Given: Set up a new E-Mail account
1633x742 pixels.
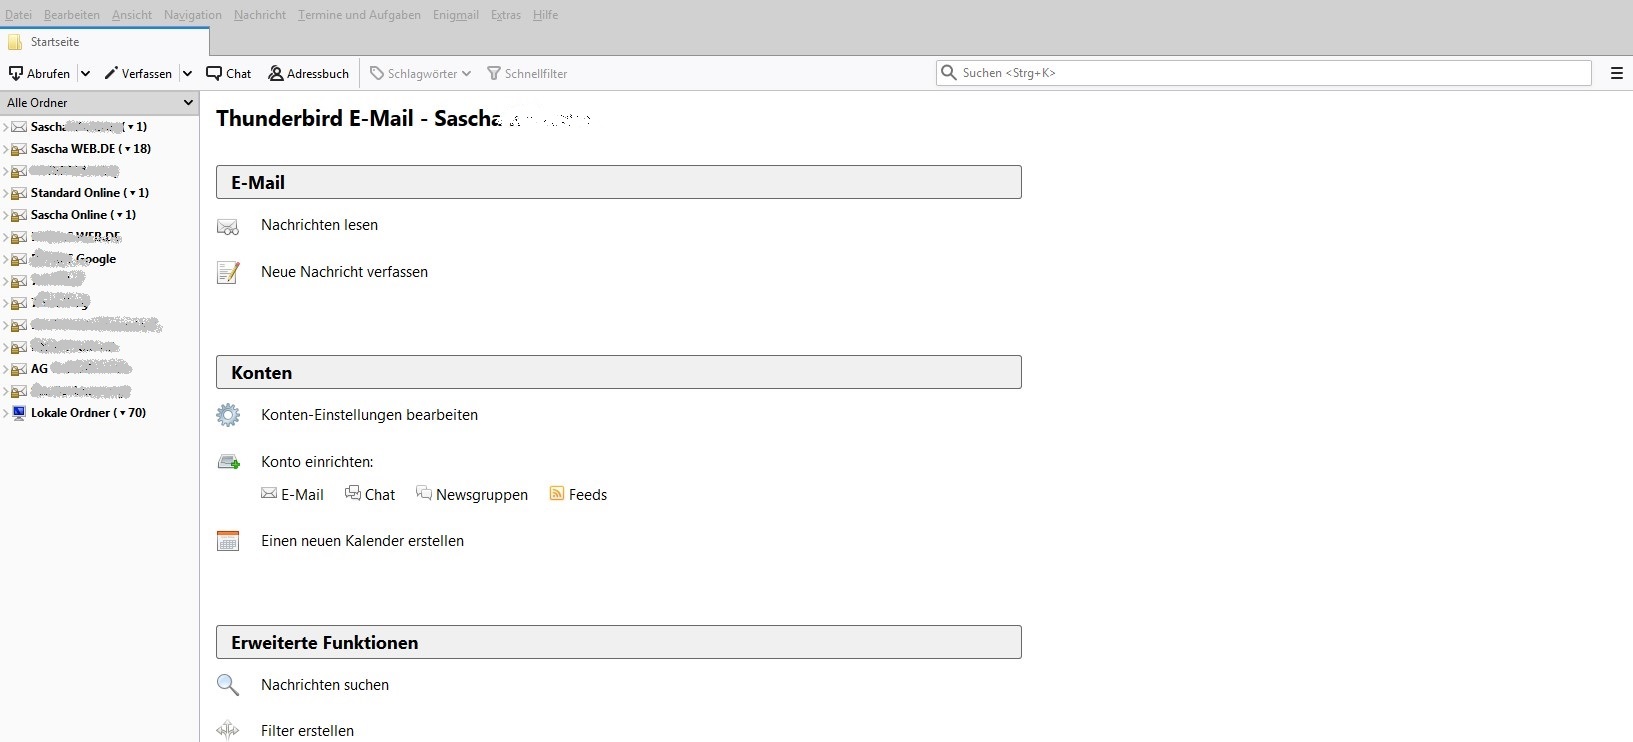Looking at the screenshot, I should pyautogui.click(x=292, y=494).
